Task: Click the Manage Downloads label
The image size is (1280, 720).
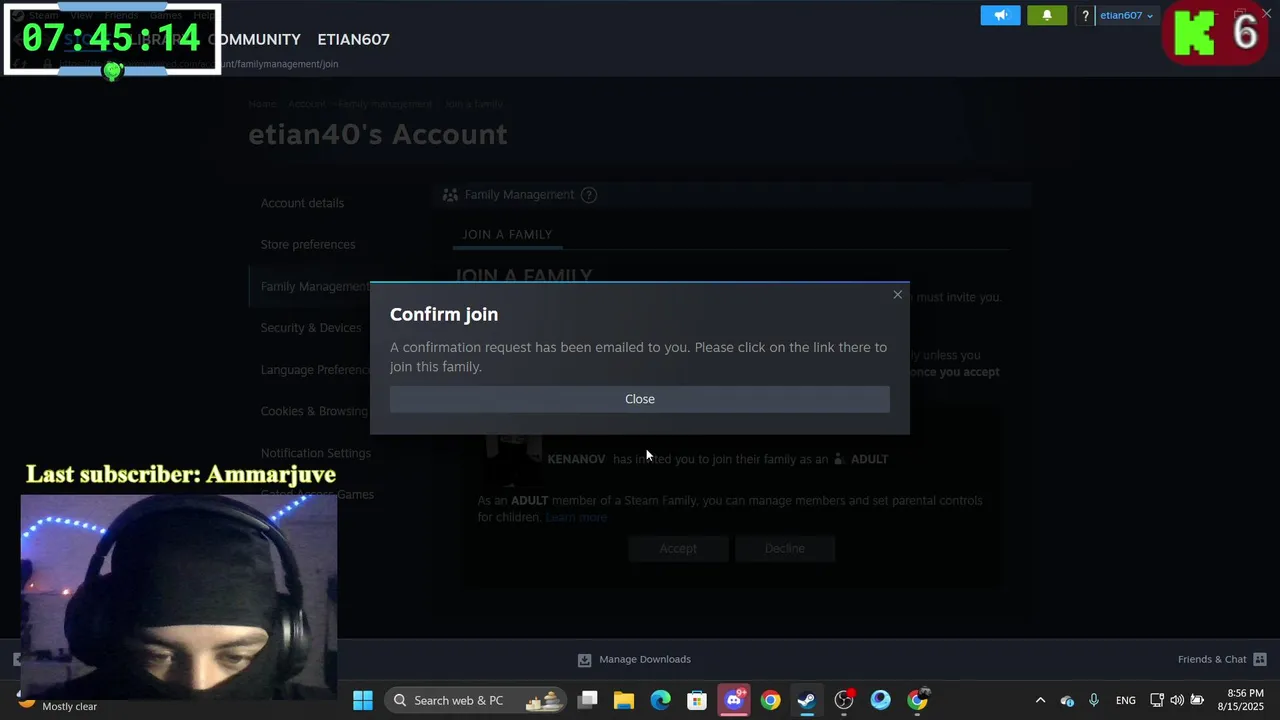Action: pos(645,659)
